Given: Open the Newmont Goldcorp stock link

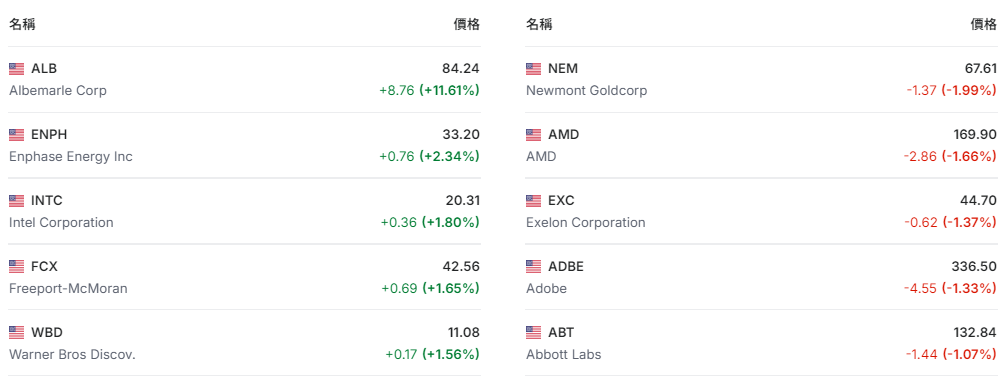Looking at the screenshot, I should pos(586,91).
